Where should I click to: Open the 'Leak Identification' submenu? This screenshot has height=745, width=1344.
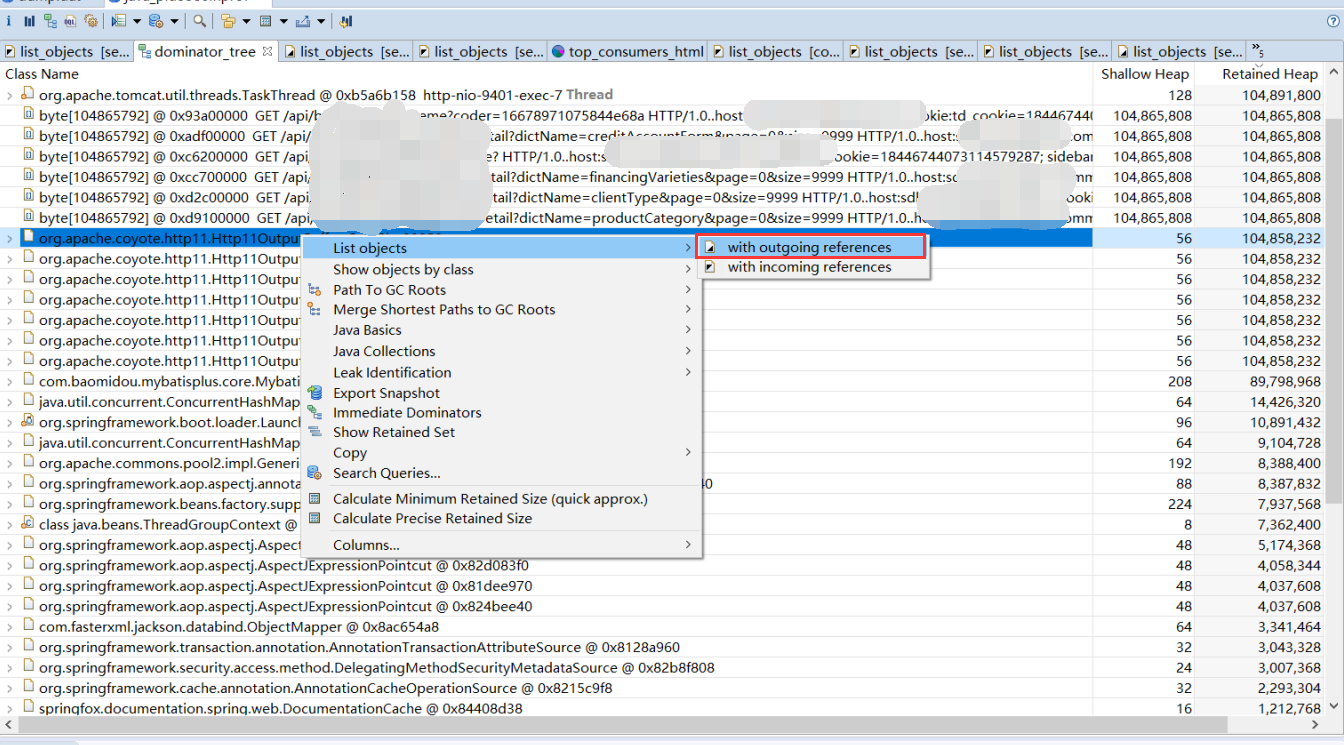coord(500,372)
